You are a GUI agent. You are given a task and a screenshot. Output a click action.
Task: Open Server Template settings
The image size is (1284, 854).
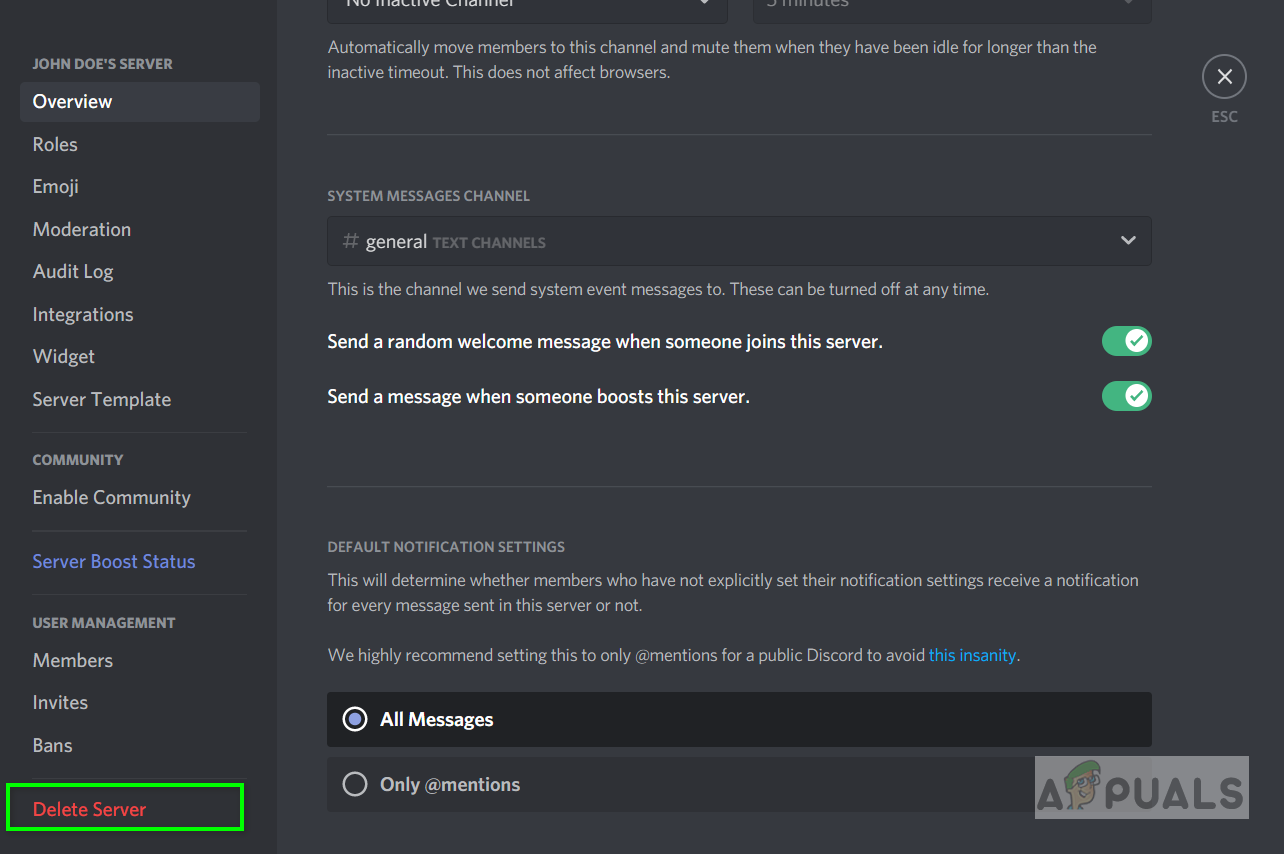[x=102, y=399]
